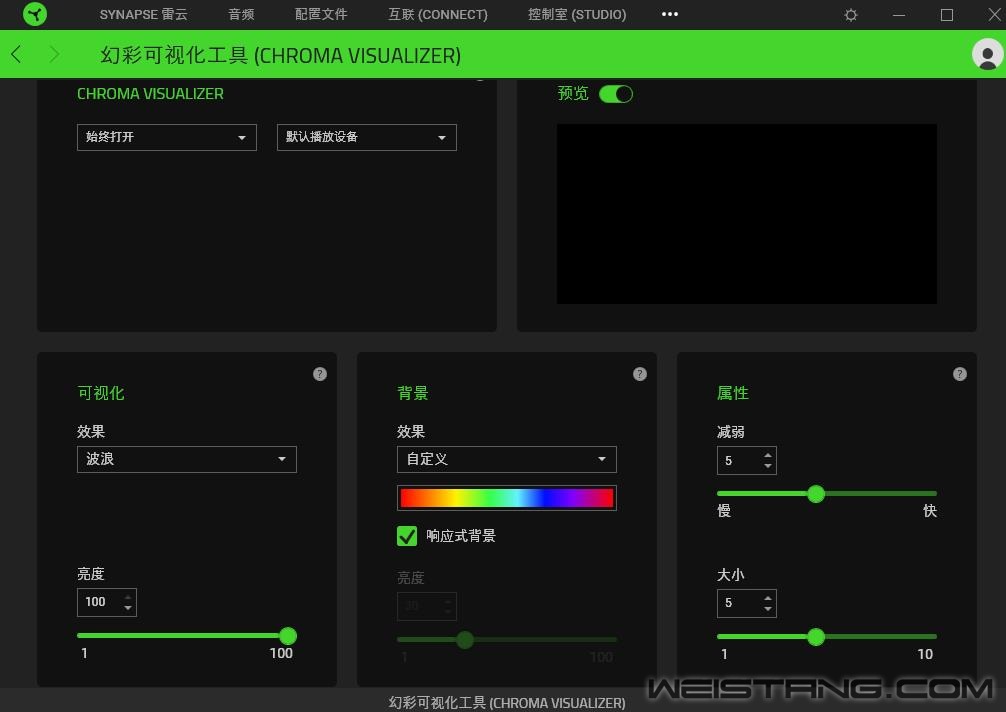The image size is (1006, 712).
Task: Open the settings gear icon
Action: pos(851,15)
